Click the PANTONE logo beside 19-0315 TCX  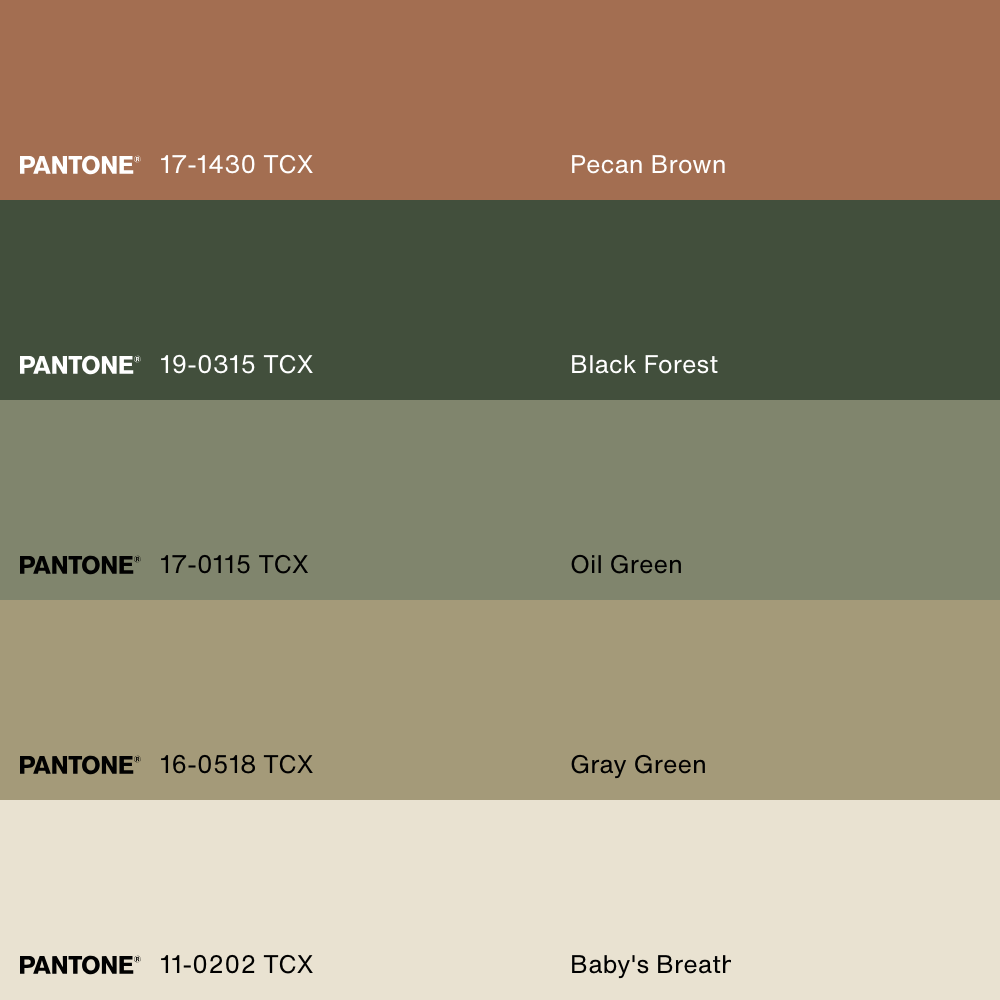[x=79, y=365]
